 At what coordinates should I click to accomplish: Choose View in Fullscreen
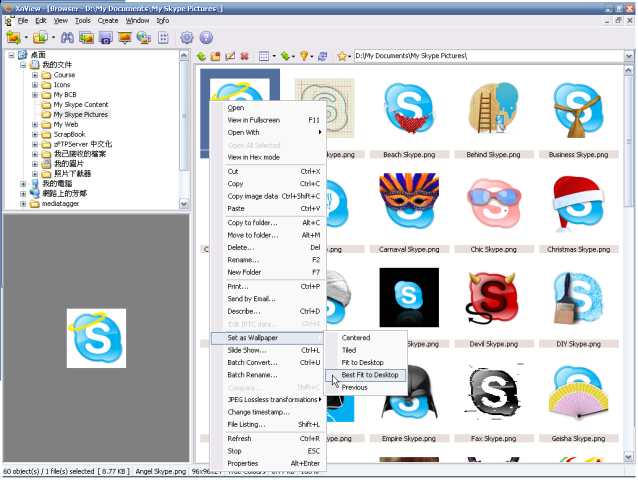coord(268,120)
